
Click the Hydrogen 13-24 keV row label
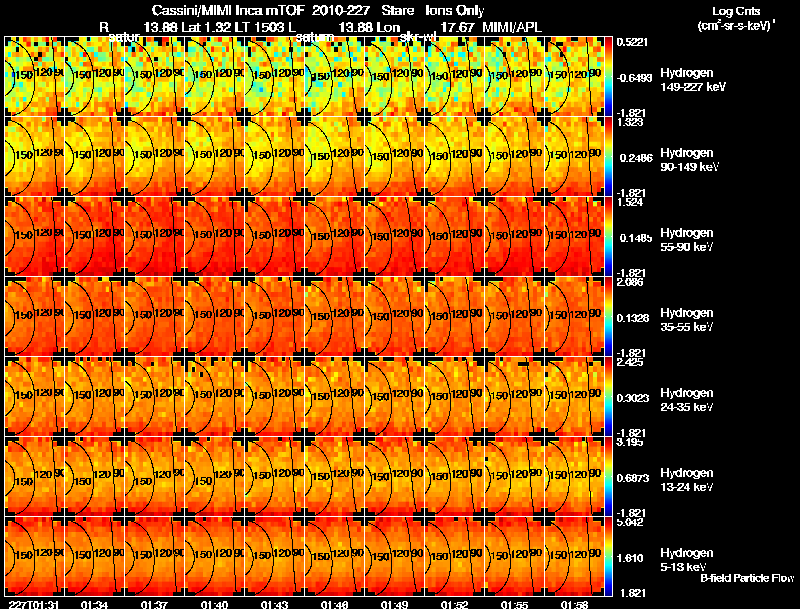[687, 480]
